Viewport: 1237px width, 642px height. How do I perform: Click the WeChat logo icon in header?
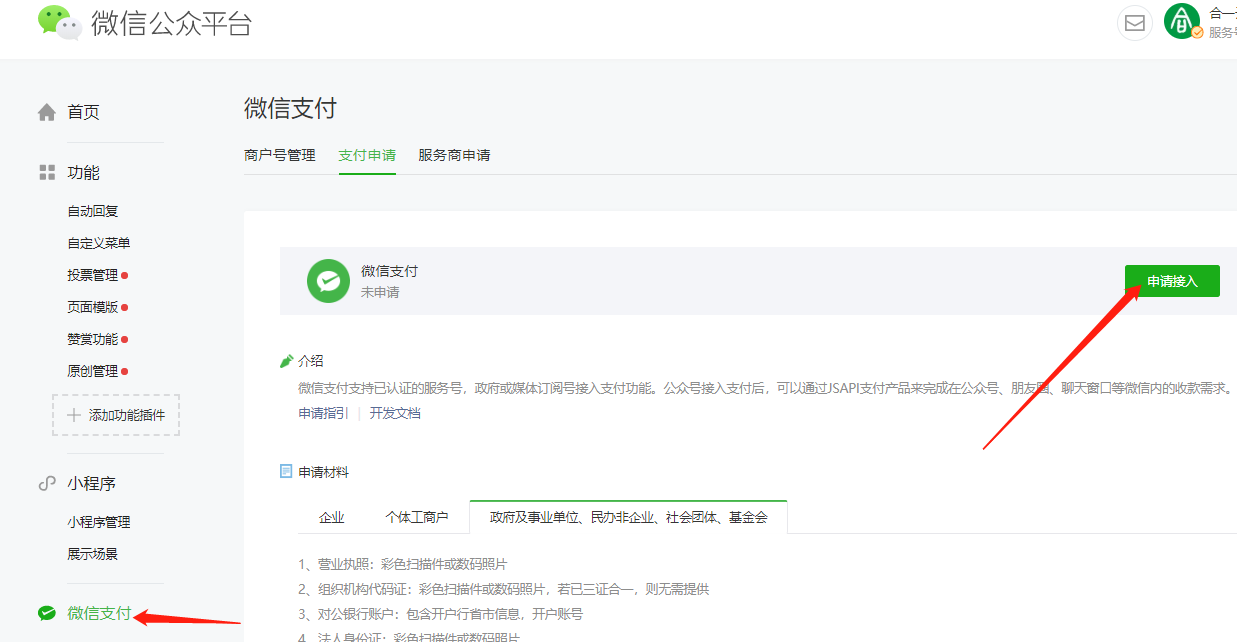(59, 22)
